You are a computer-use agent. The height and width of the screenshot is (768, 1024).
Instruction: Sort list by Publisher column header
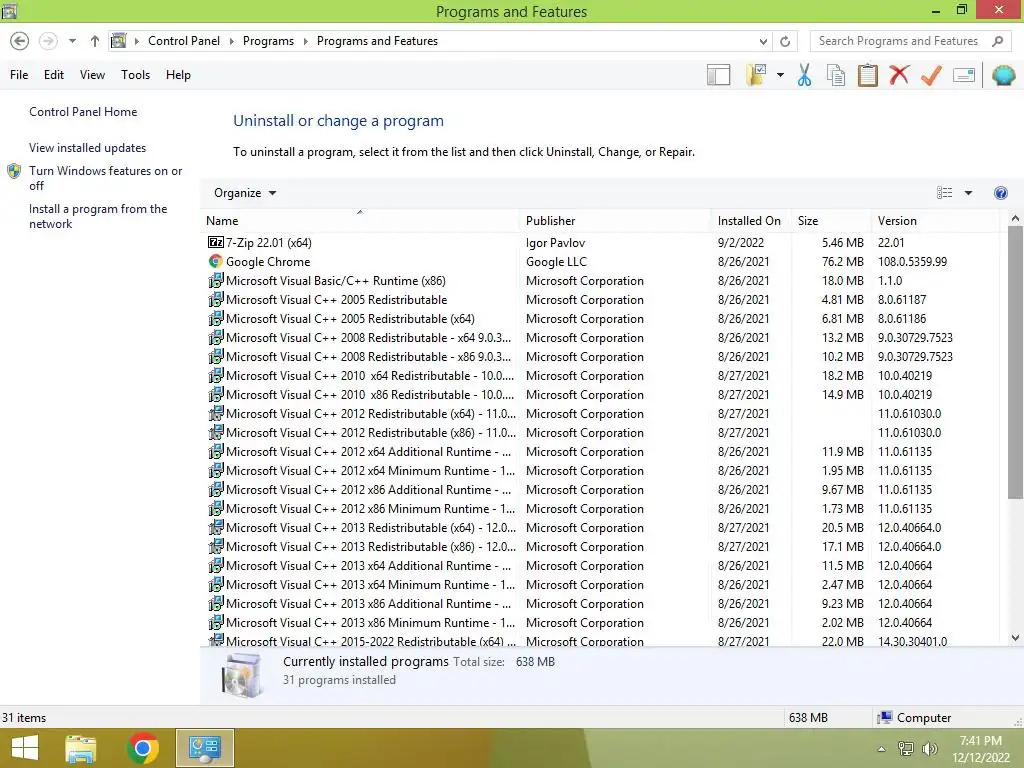pyautogui.click(x=615, y=221)
